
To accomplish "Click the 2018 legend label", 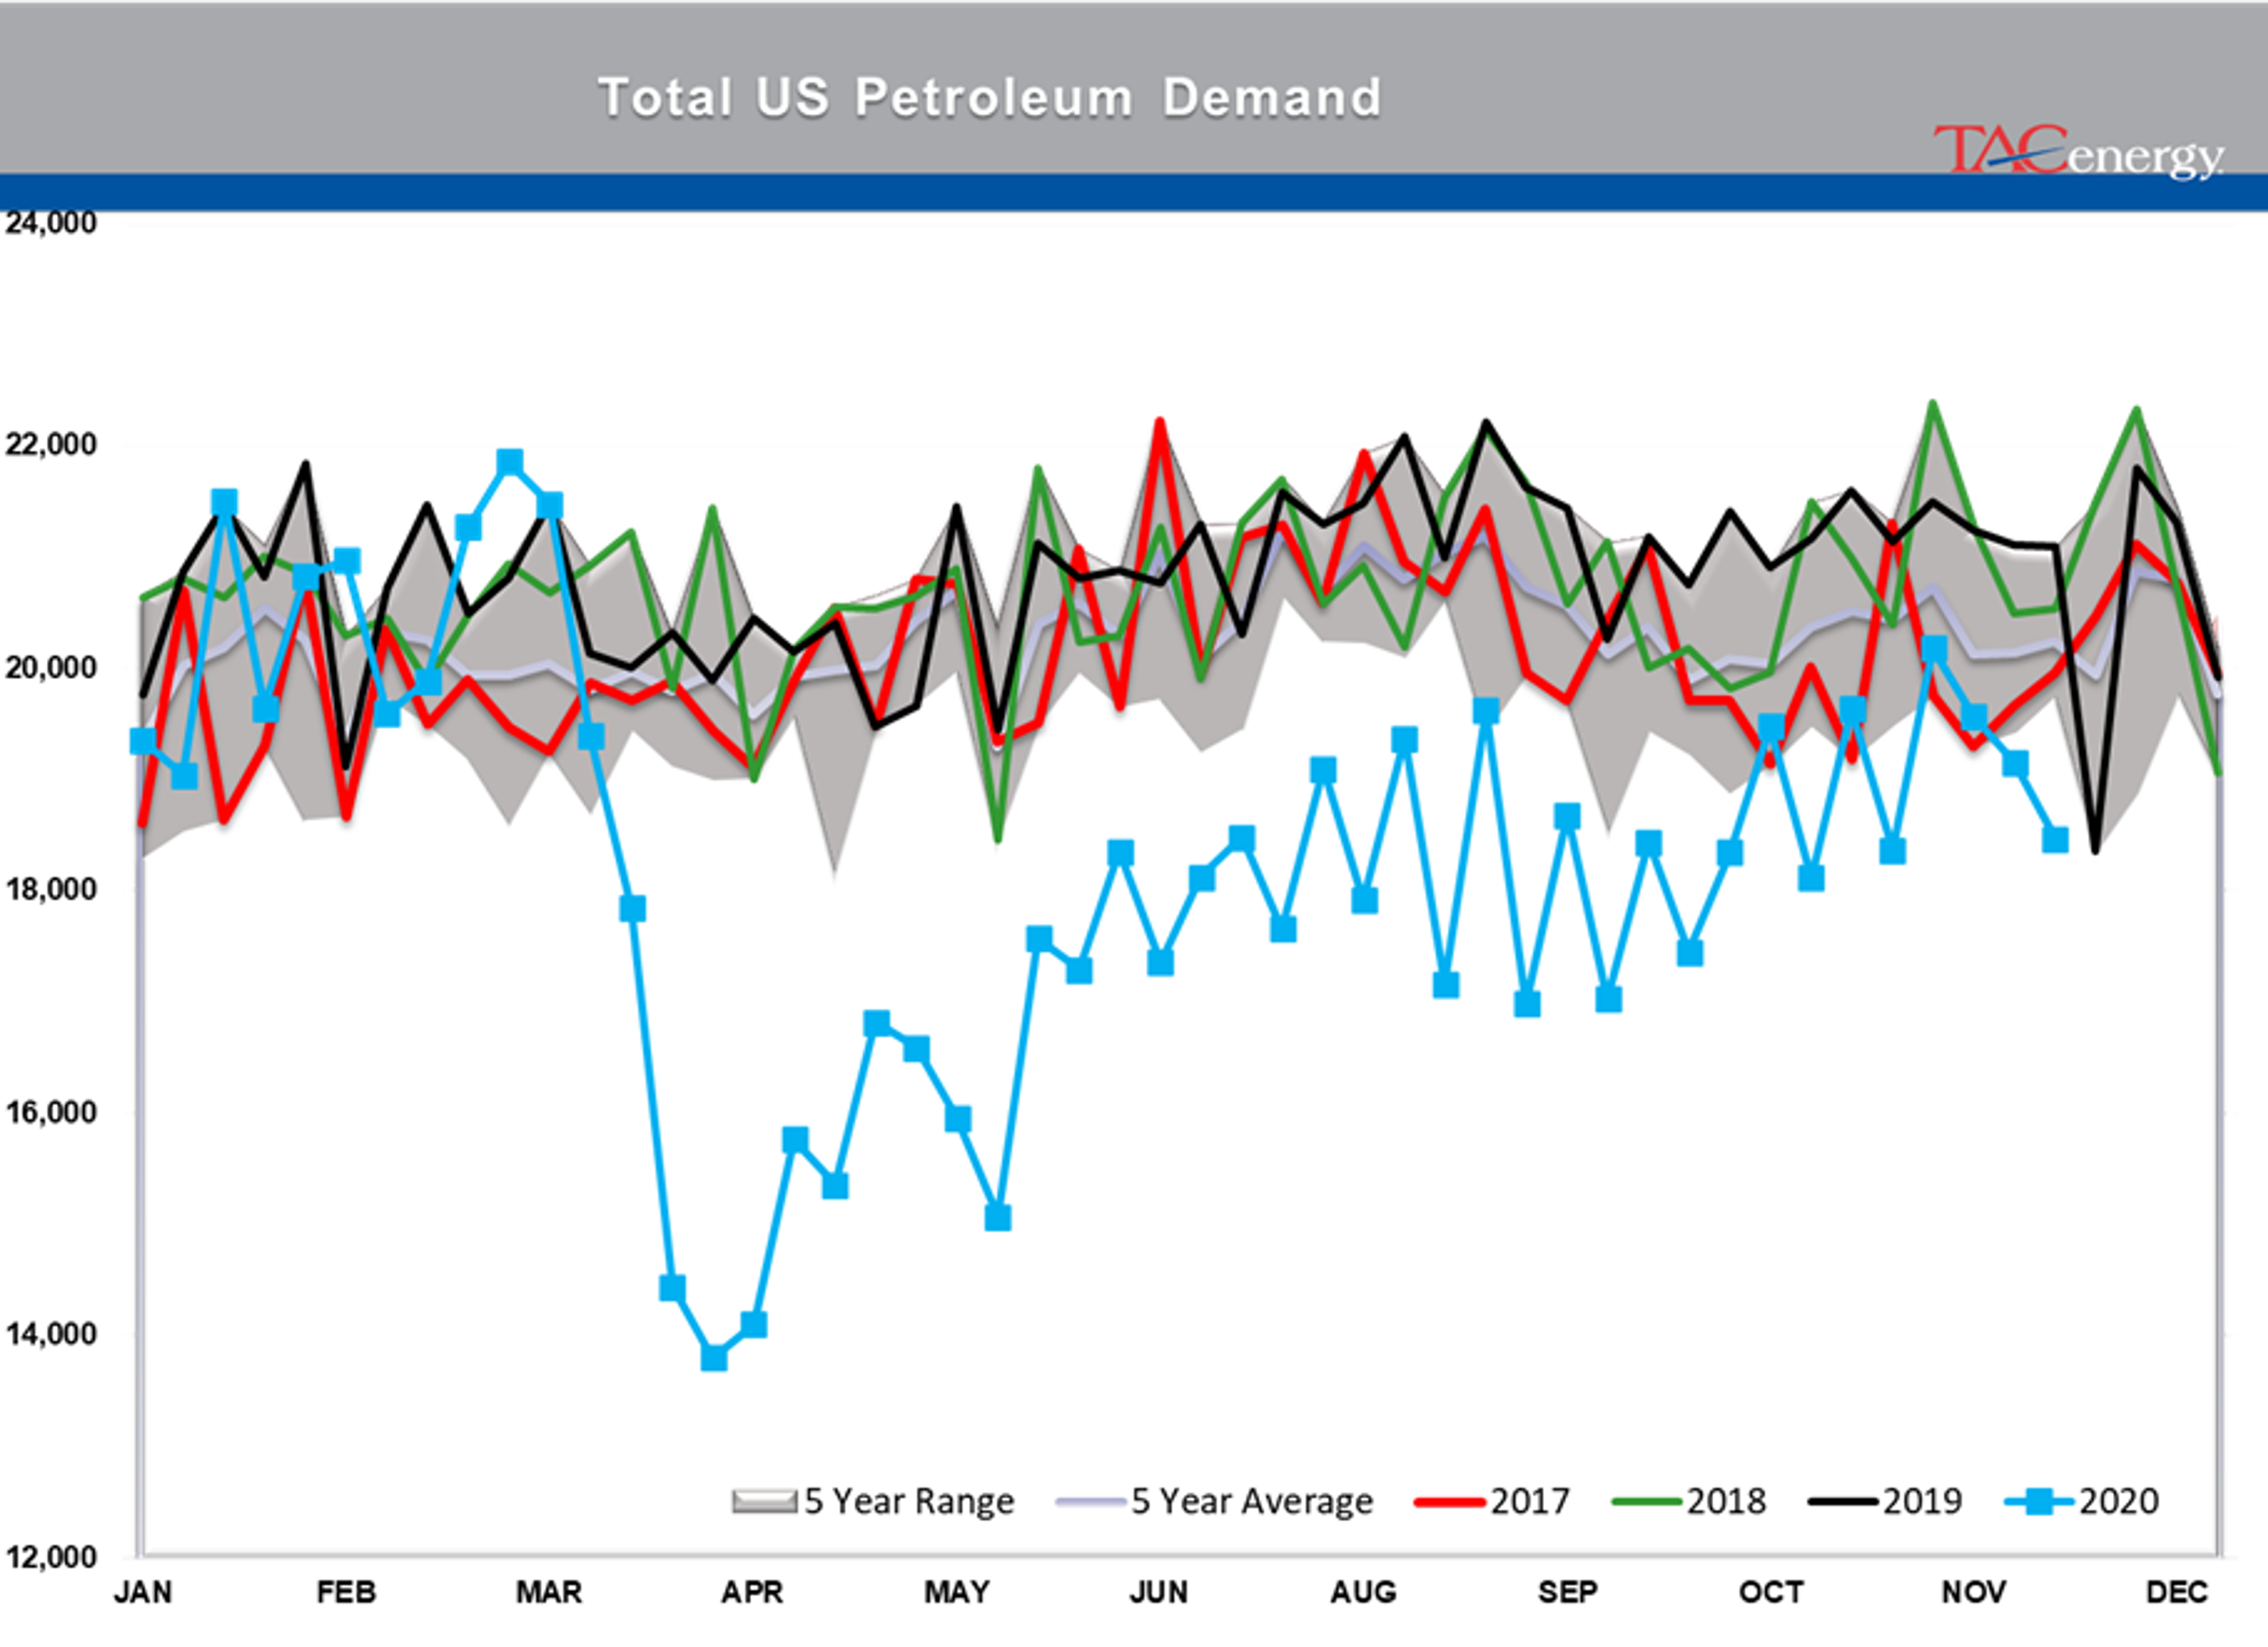I will point(1727,1501).
